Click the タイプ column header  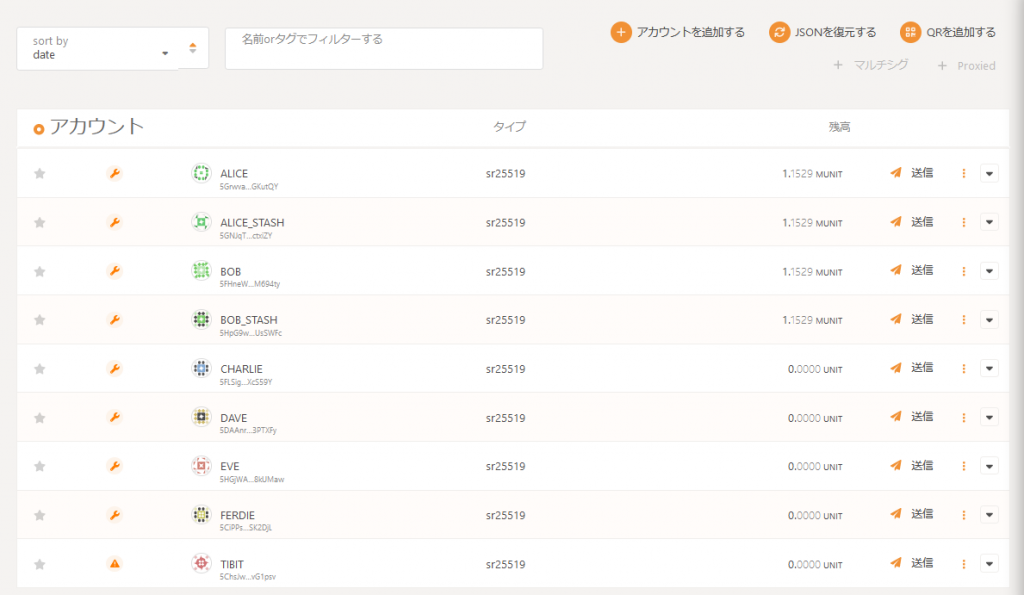[x=508, y=127]
